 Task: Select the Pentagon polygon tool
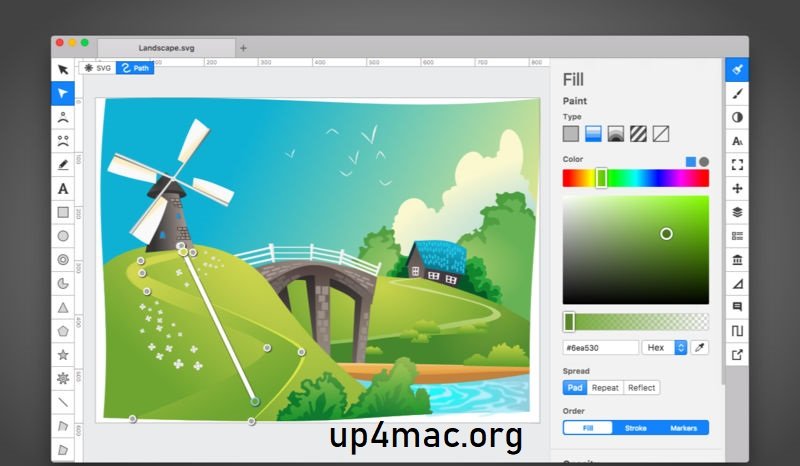pos(63,331)
